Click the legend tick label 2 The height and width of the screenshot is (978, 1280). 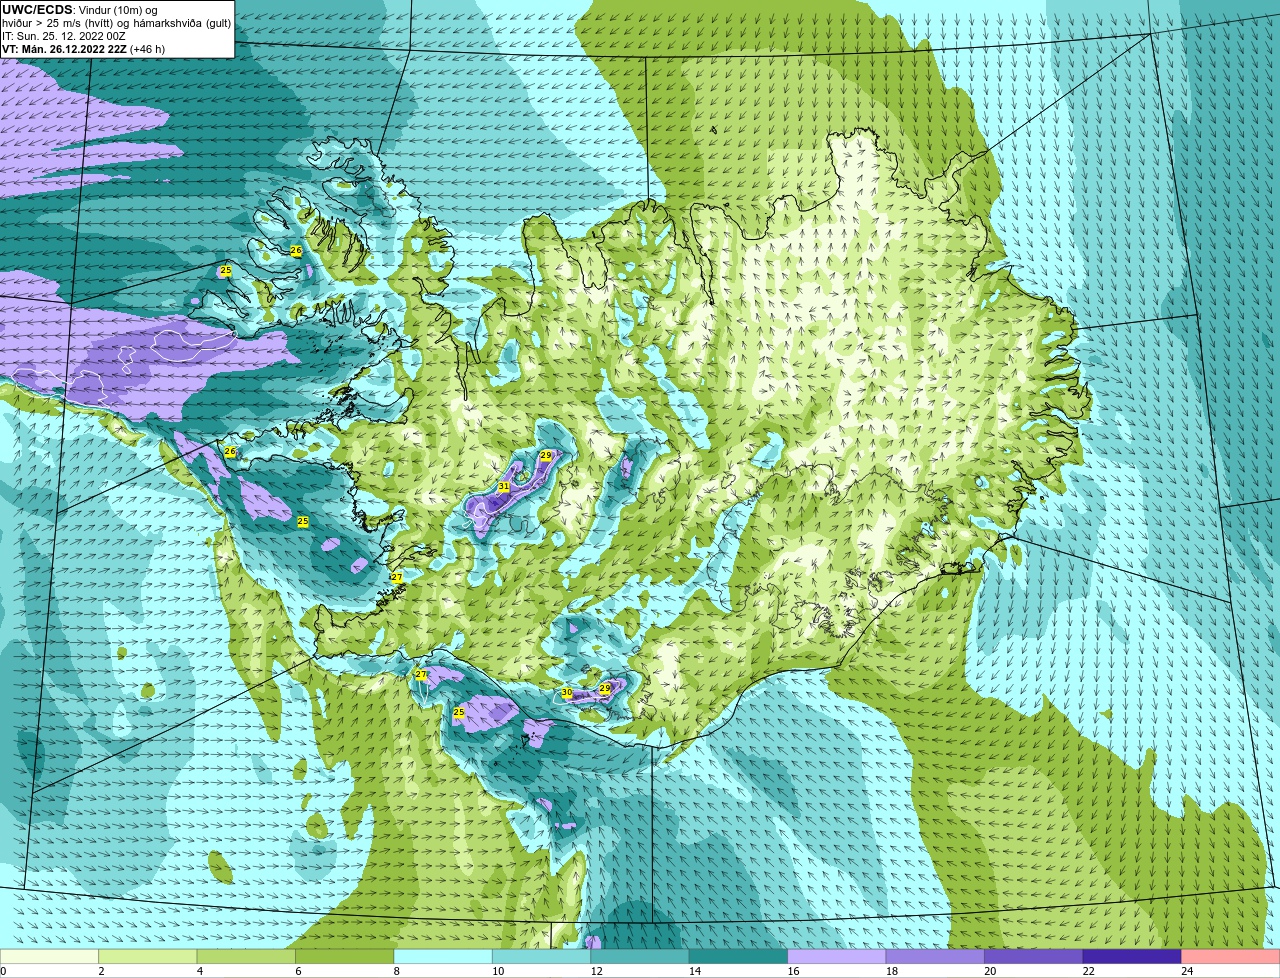point(101,971)
